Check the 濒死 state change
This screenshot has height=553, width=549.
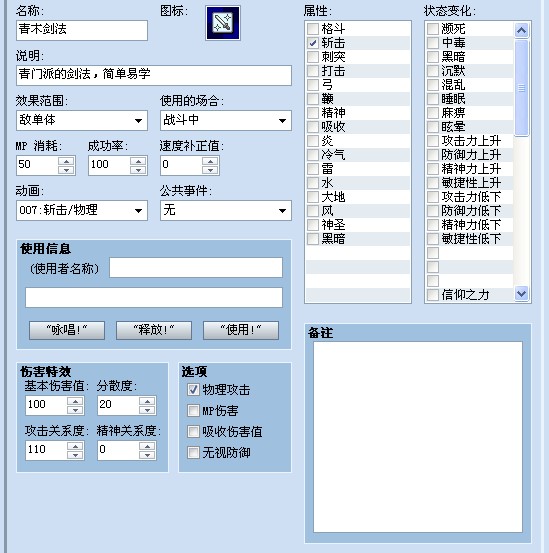click(433, 29)
